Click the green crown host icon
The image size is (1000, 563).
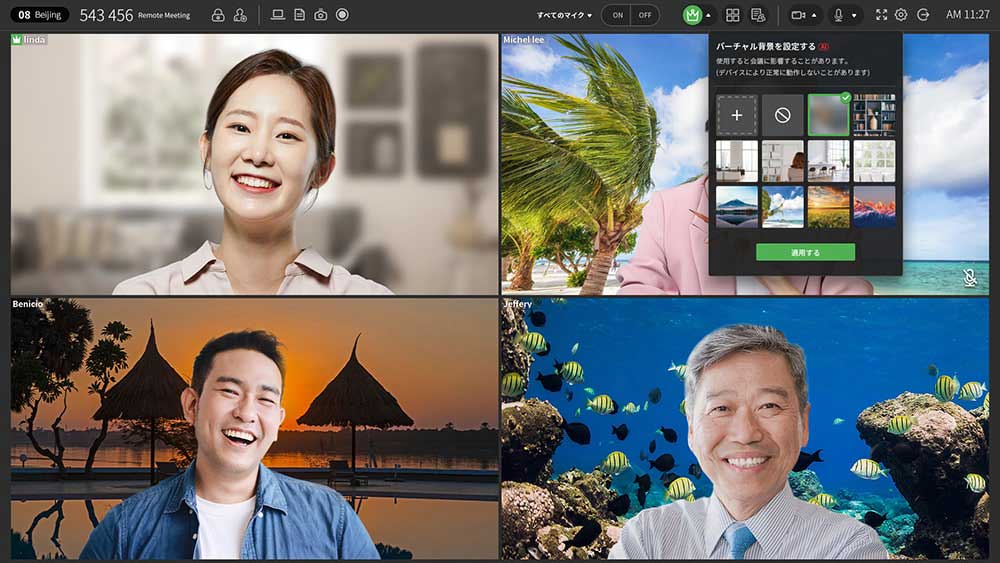point(692,15)
